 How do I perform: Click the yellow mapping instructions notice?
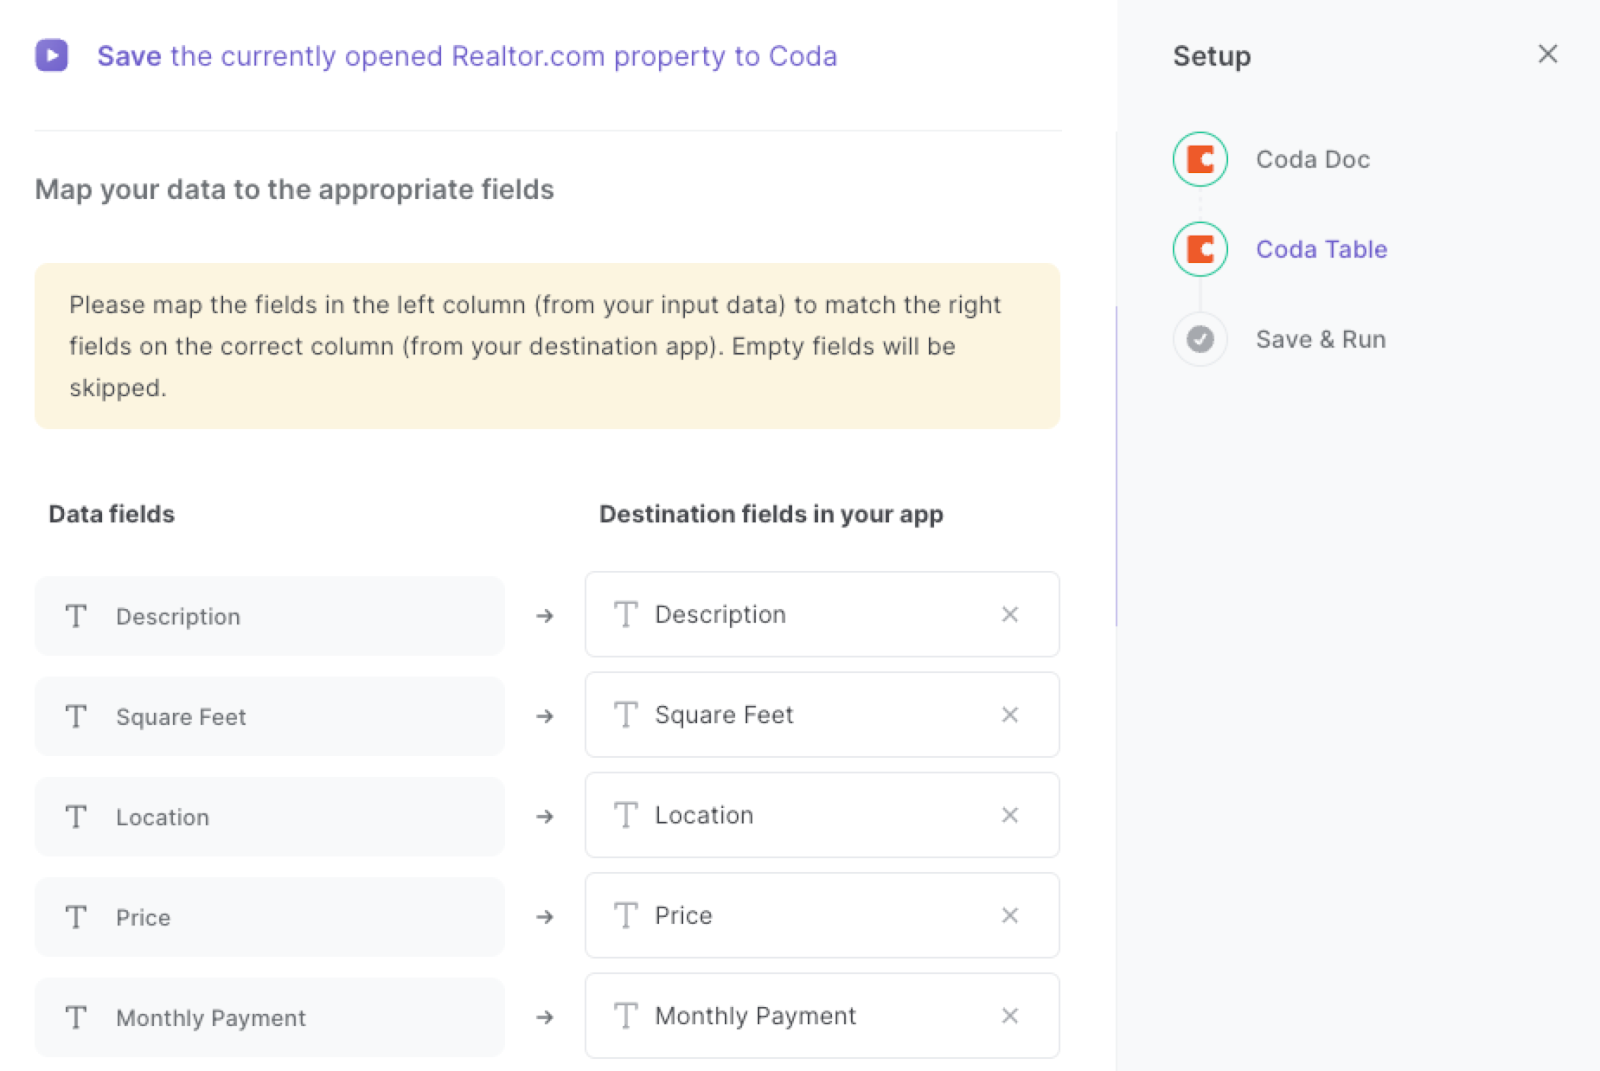pyautogui.click(x=547, y=346)
